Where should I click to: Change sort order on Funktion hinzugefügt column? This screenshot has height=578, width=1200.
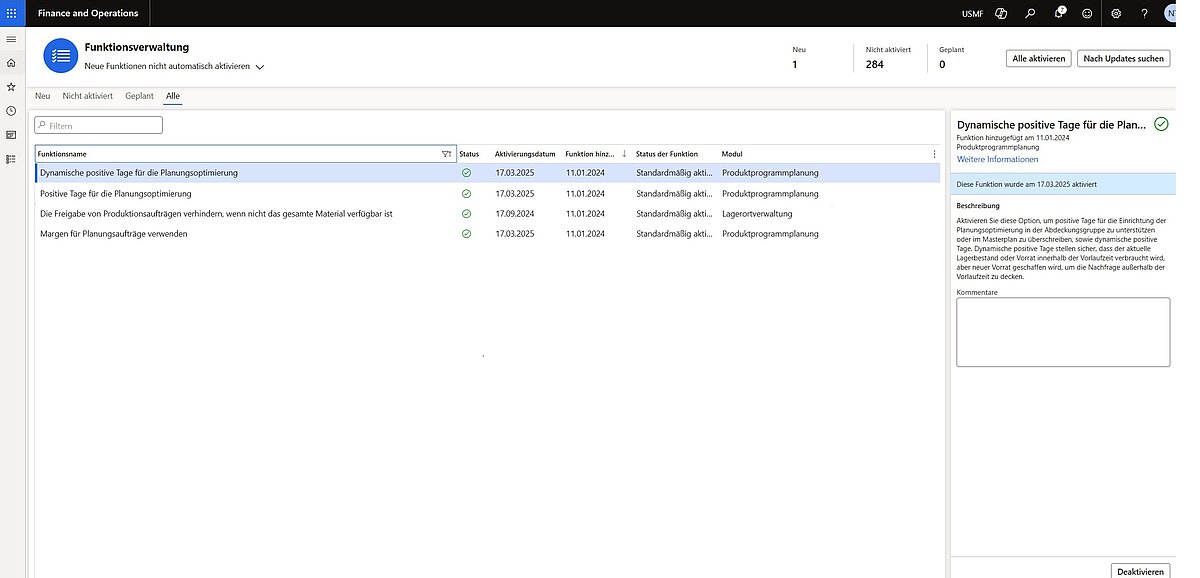point(625,154)
